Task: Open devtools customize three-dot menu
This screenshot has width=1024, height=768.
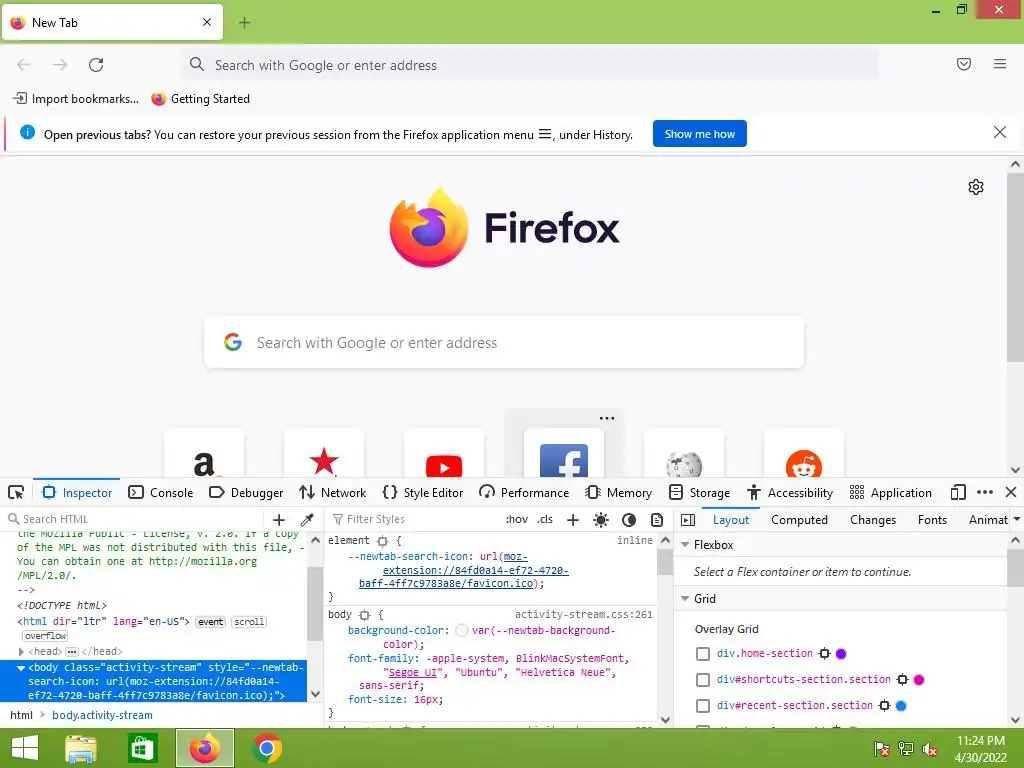Action: [x=985, y=492]
